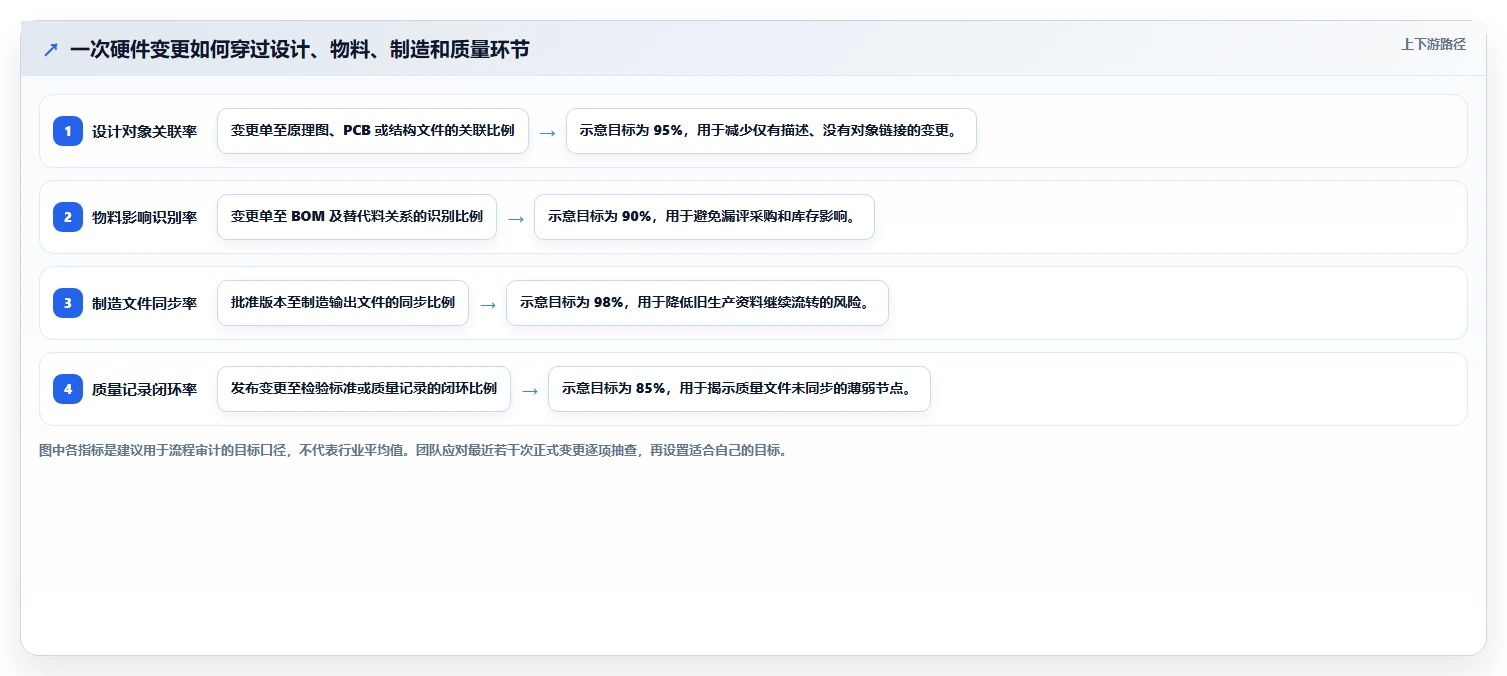This screenshot has width=1507, height=676.
Task: Select the step 1 number badge
Action: pyautogui.click(x=68, y=131)
